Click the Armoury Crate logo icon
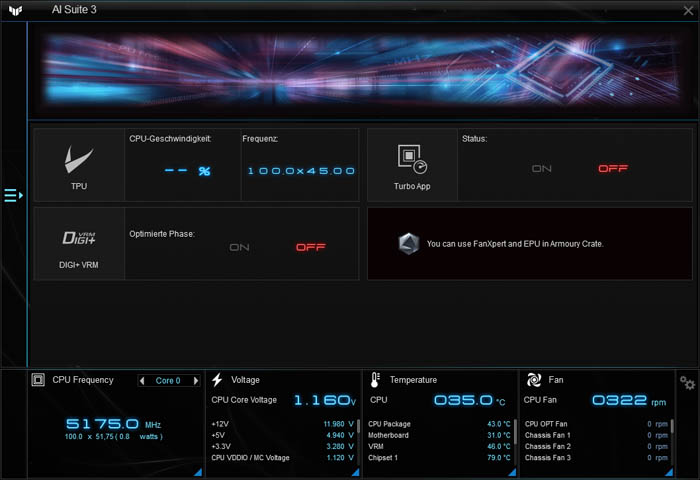The height and width of the screenshot is (480, 700). 407,243
